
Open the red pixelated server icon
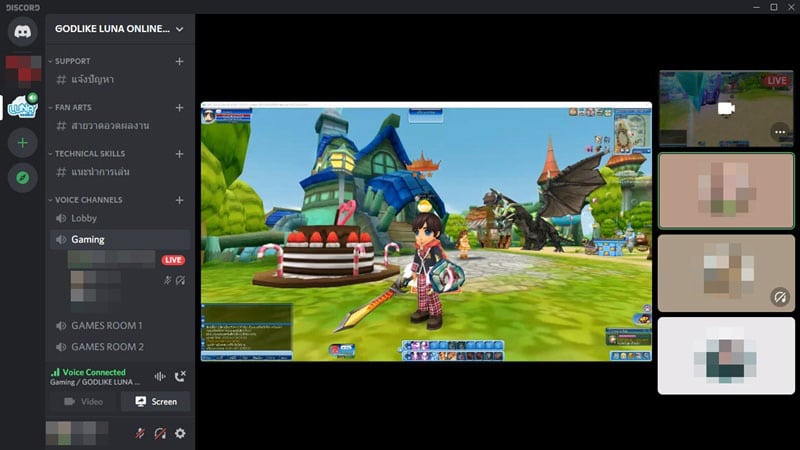click(x=23, y=69)
